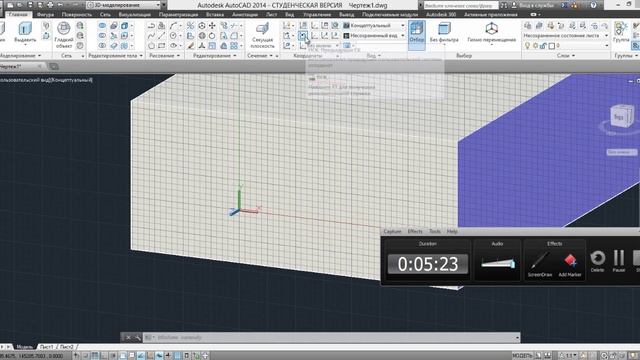Open the 1:1 annotation scale dropdown

pyautogui.click(x=568, y=356)
